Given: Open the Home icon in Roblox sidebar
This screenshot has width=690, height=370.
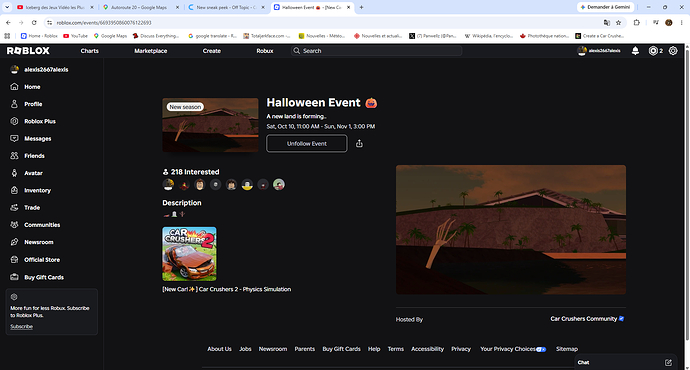Looking at the screenshot, I should [15, 87].
